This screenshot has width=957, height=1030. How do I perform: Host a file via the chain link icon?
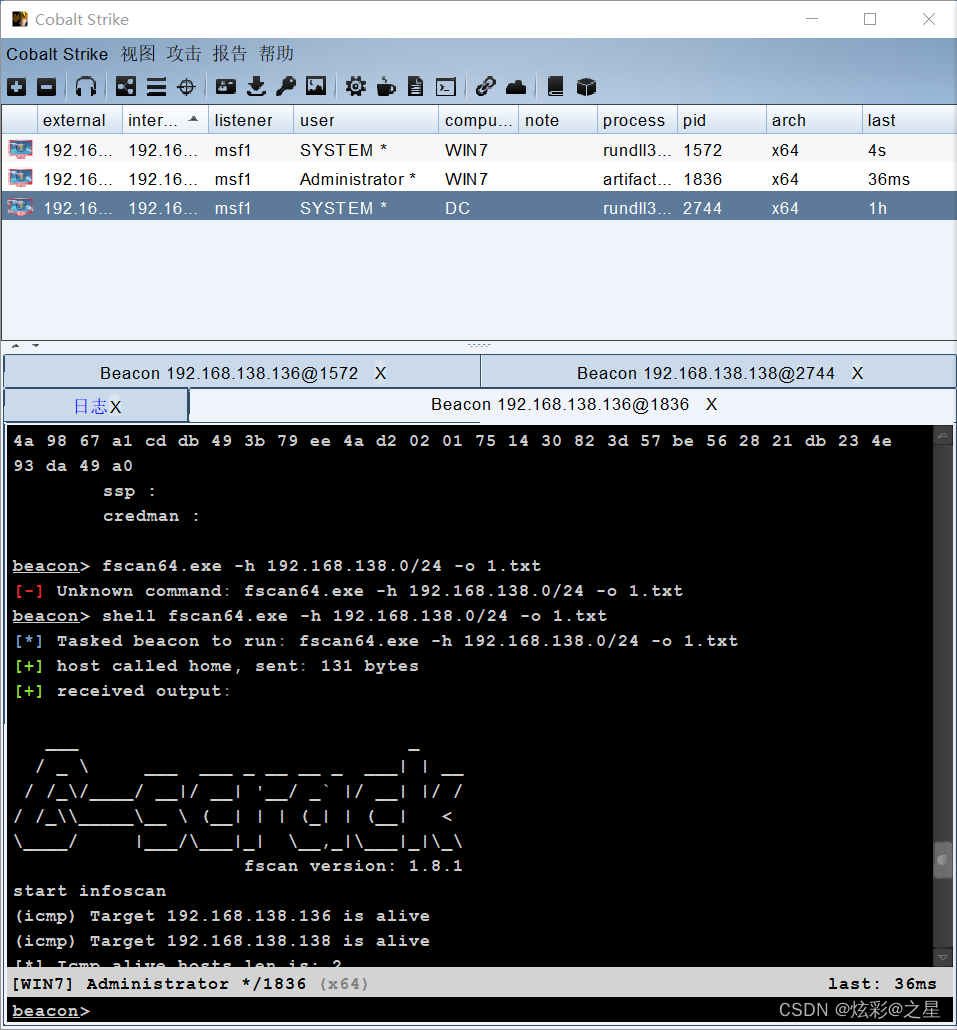485,87
